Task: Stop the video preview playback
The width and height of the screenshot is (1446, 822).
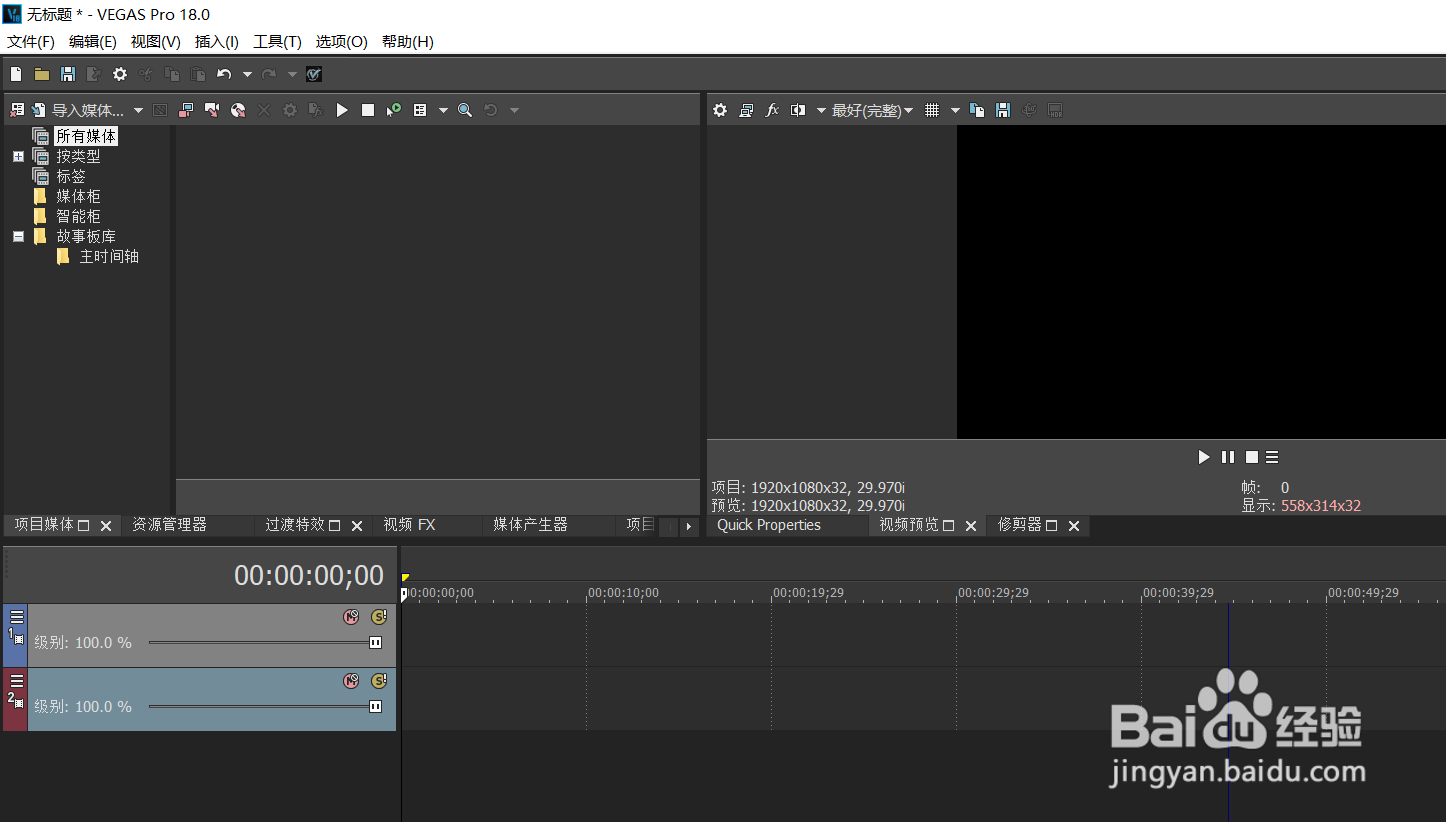Action: (x=1251, y=457)
